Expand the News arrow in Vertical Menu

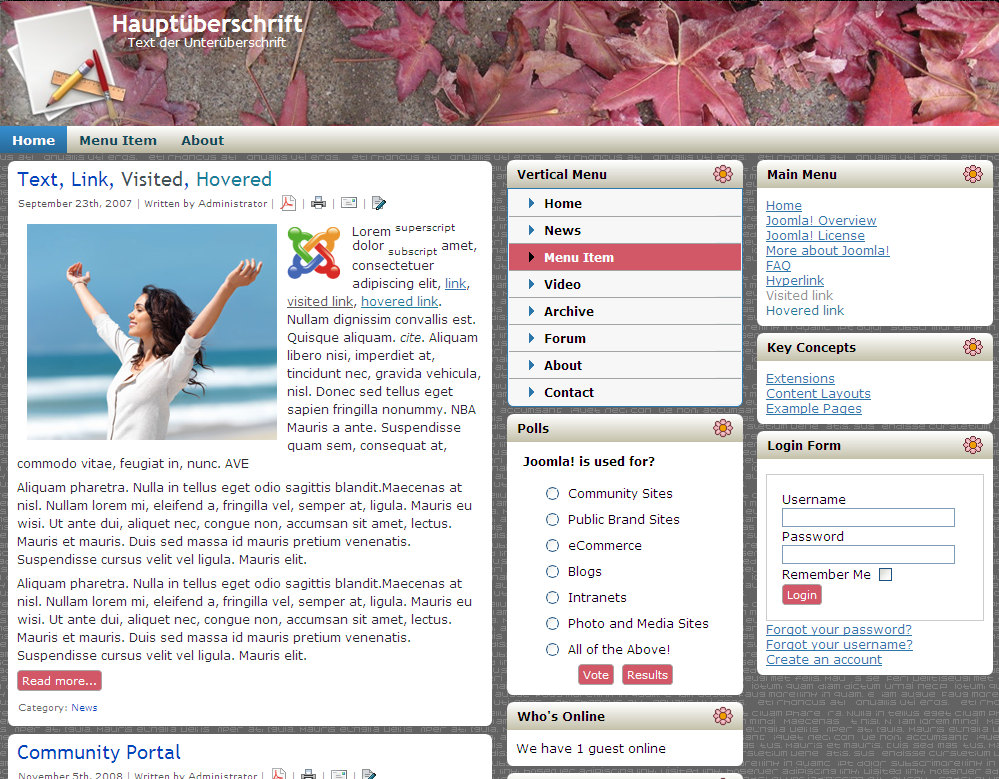coord(531,230)
